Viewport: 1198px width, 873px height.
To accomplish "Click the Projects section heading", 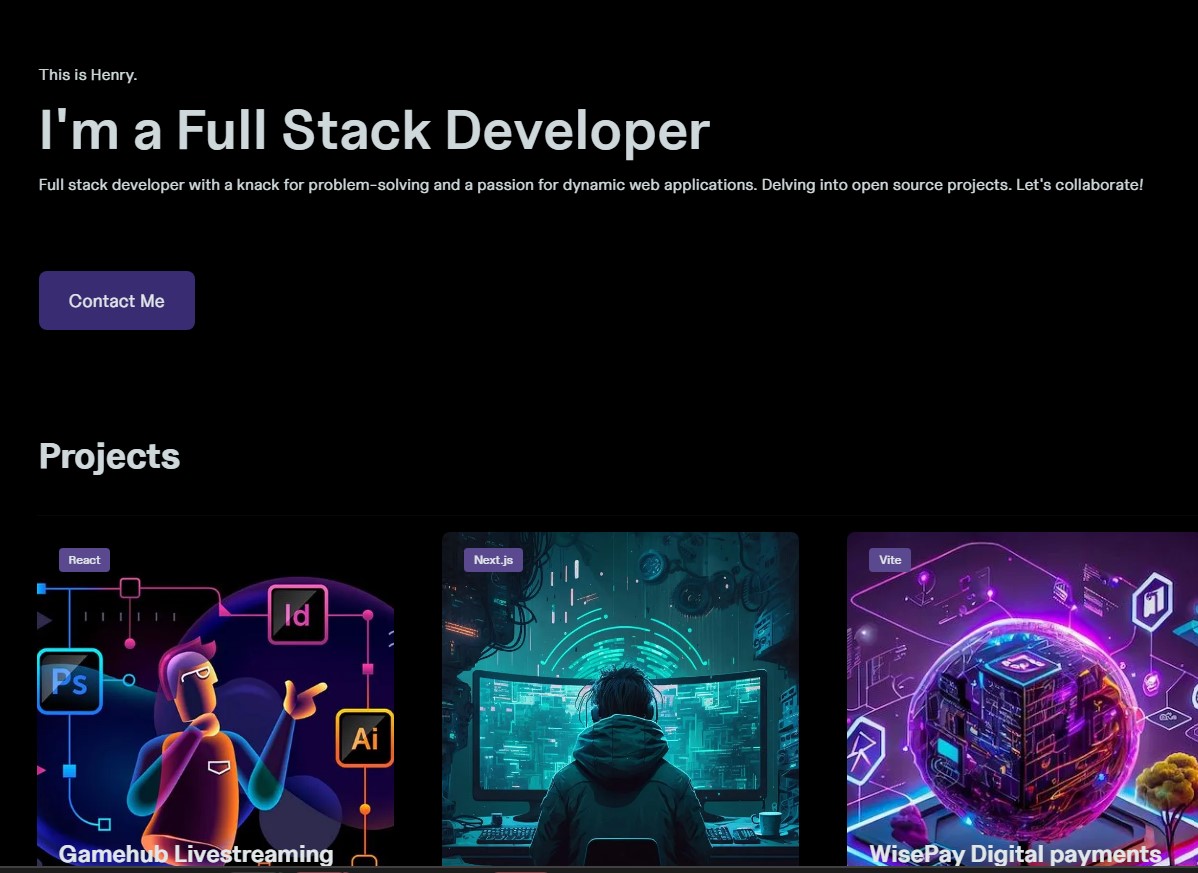I will [x=109, y=457].
